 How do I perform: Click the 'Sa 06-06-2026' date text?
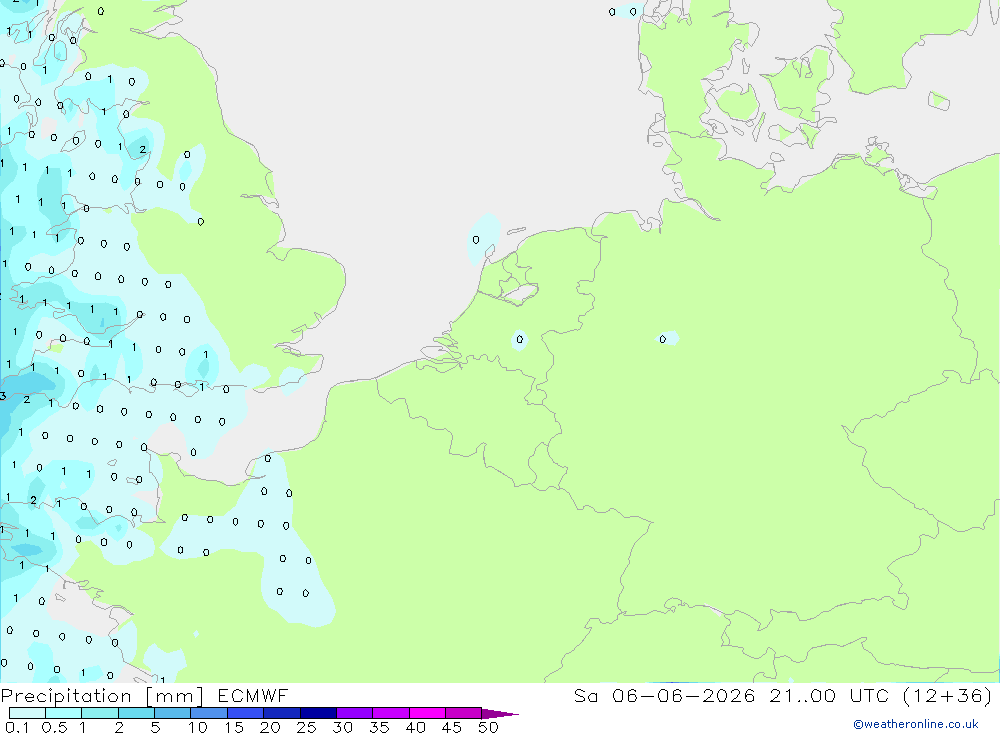tap(664, 695)
